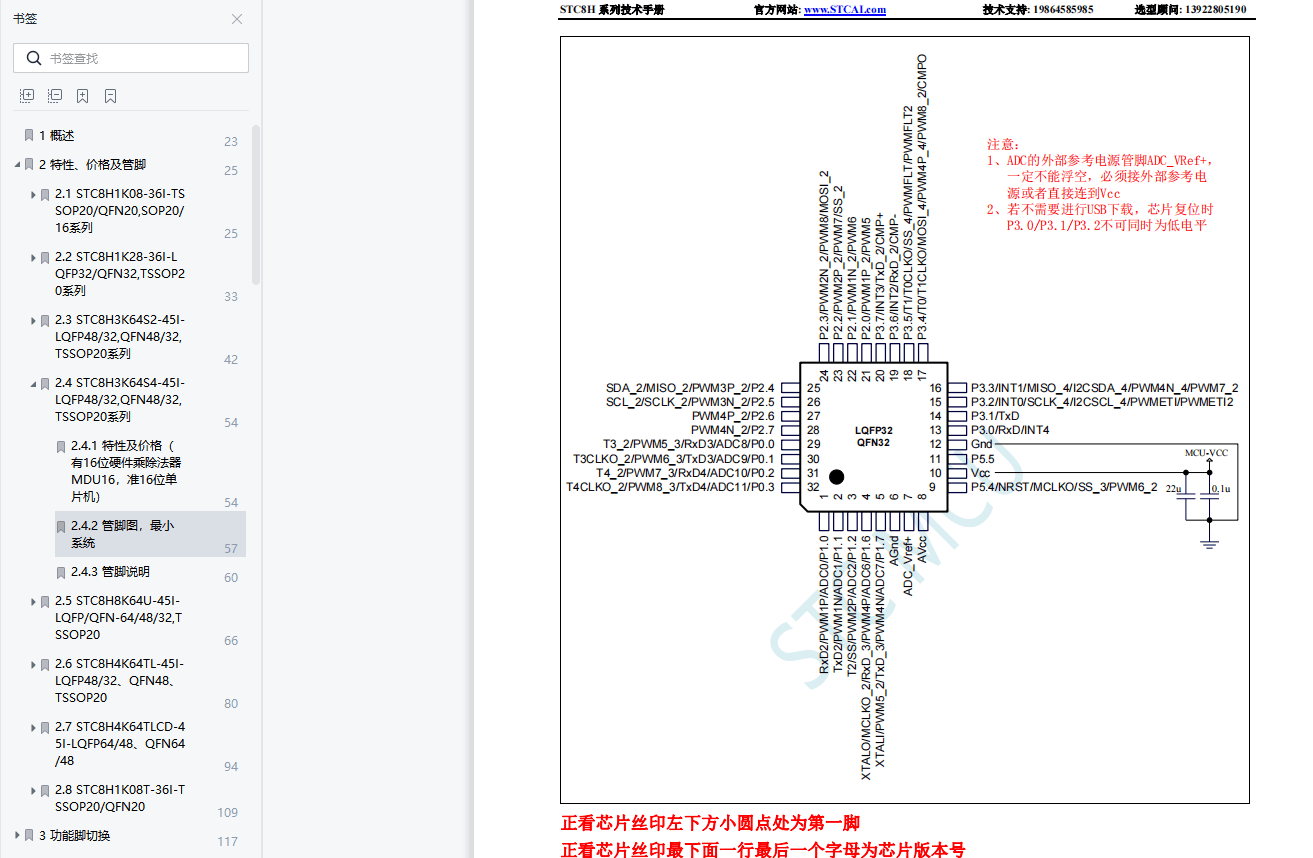This screenshot has height=858, width=1313.
Task: Click the header text STC8H 系列技术手册
Action: 612,10
